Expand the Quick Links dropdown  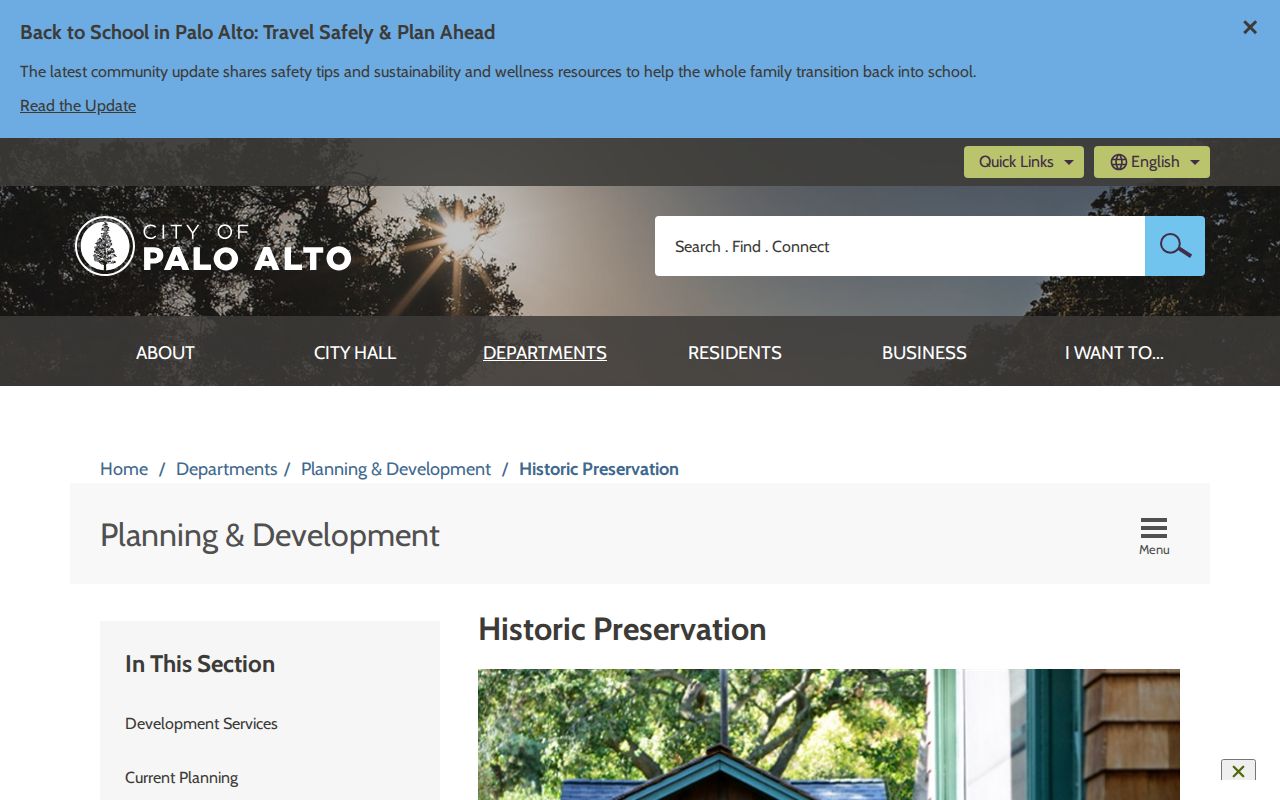pos(1024,162)
